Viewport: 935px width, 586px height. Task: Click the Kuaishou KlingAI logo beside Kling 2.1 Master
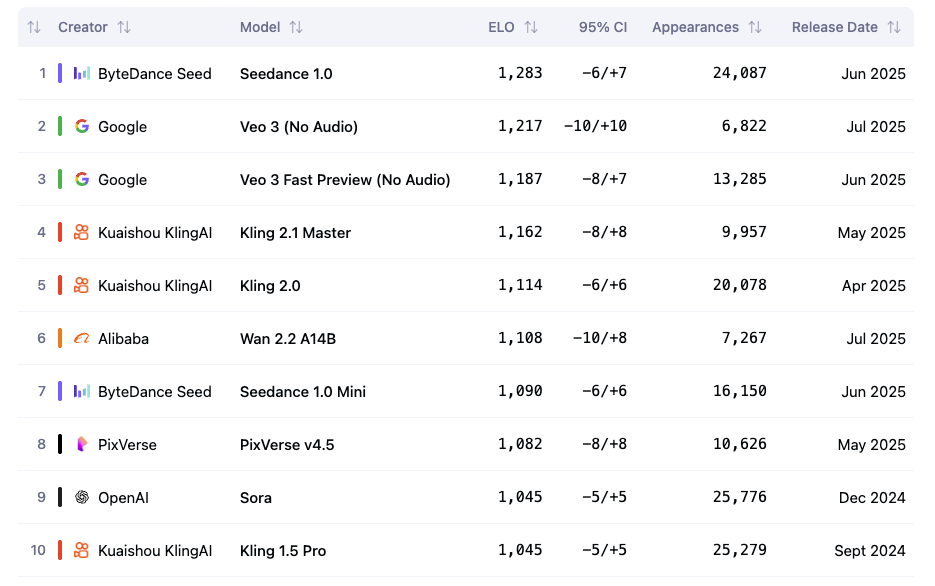pyautogui.click(x=82, y=232)
